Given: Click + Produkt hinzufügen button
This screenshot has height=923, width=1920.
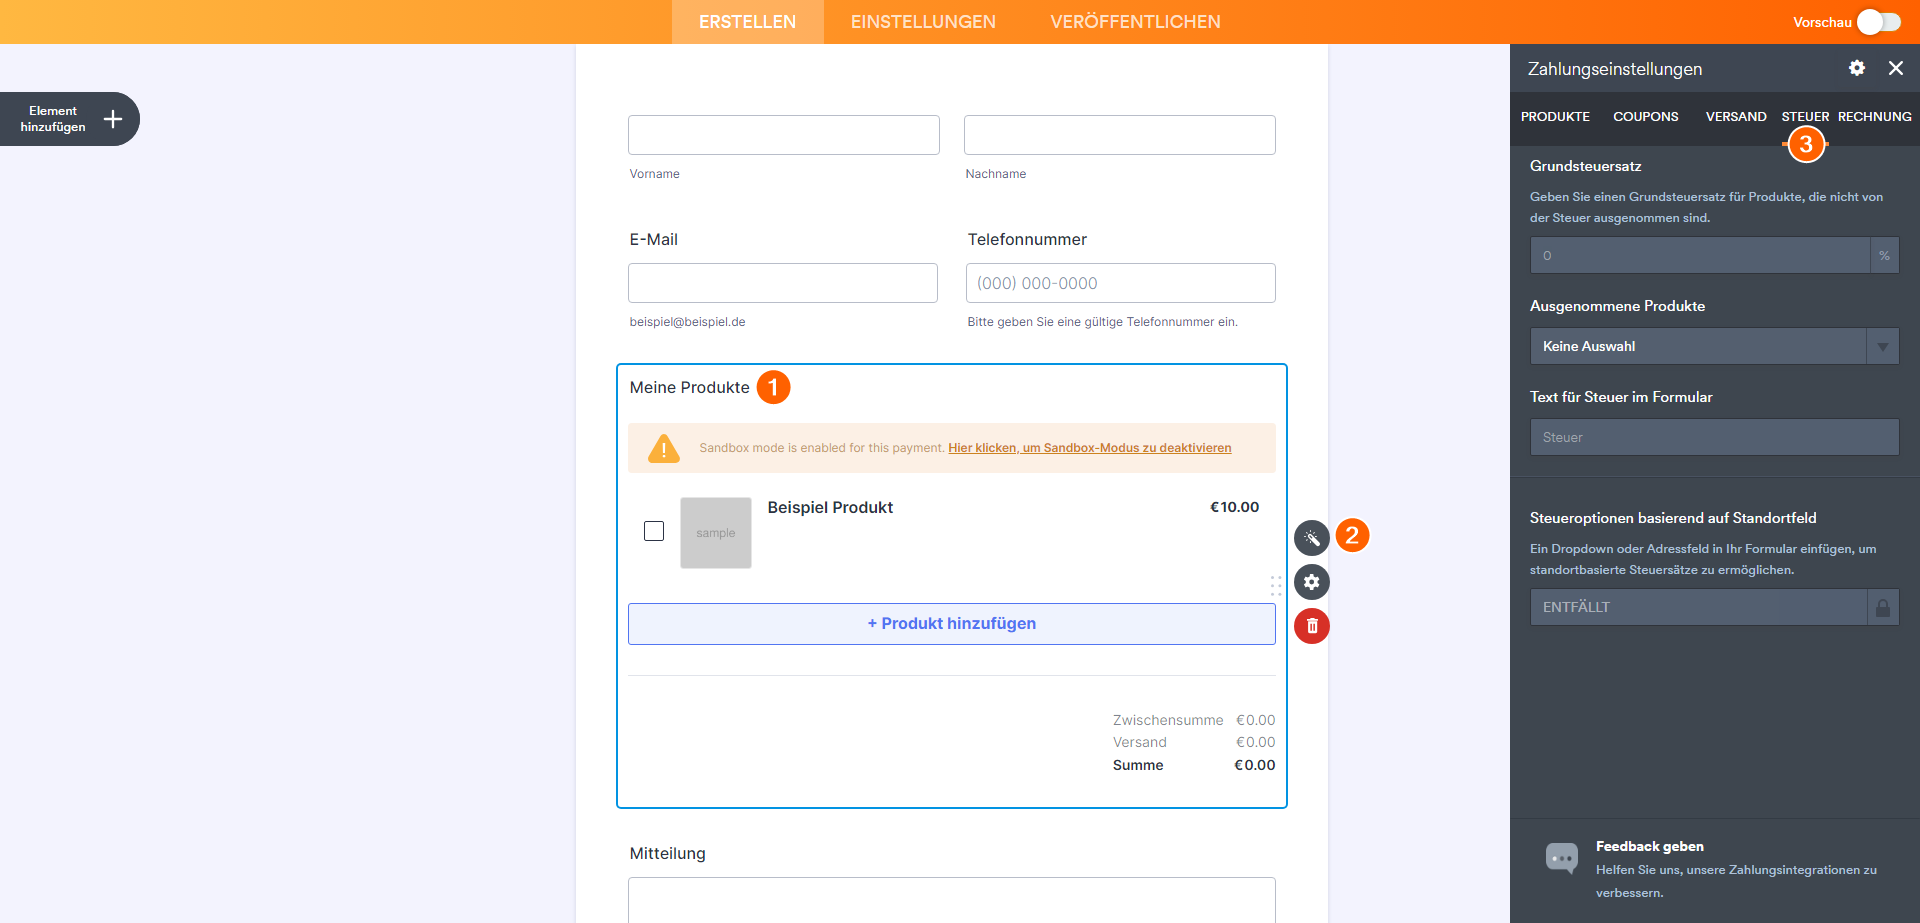Looking at the screenshot, I should pos(952,624).
